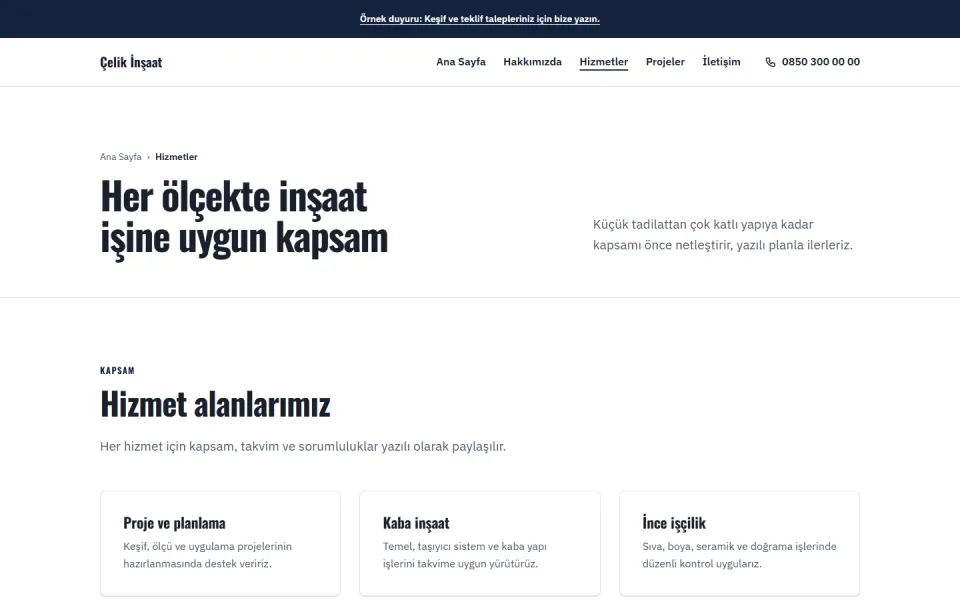960x600 pixels.
Task: Click the Ana Sayfa breadcrumb link
Action: 121,157
